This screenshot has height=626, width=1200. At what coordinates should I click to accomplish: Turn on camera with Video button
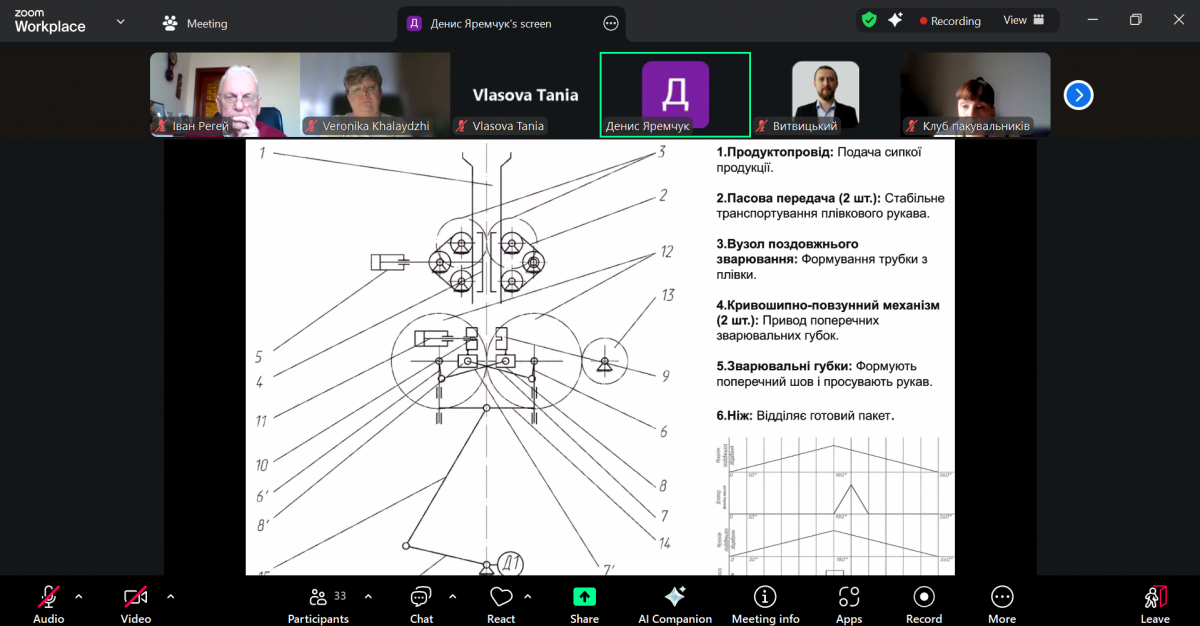(x=136, y=604)
